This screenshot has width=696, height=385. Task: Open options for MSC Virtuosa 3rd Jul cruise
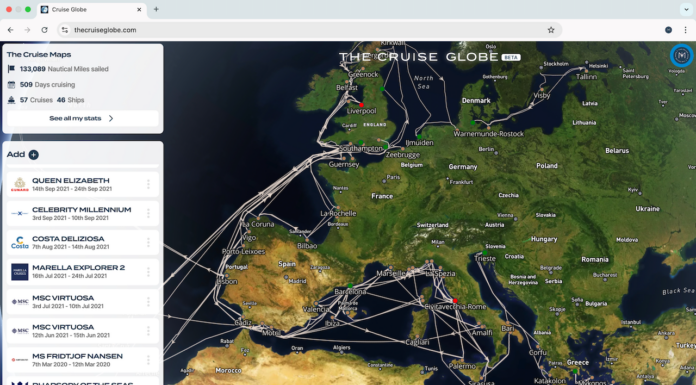pos(148,302)
